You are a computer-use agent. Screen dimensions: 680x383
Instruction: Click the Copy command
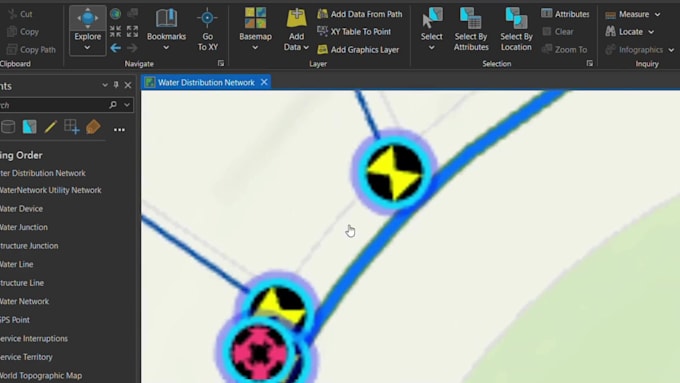click(x=23, y=32)
